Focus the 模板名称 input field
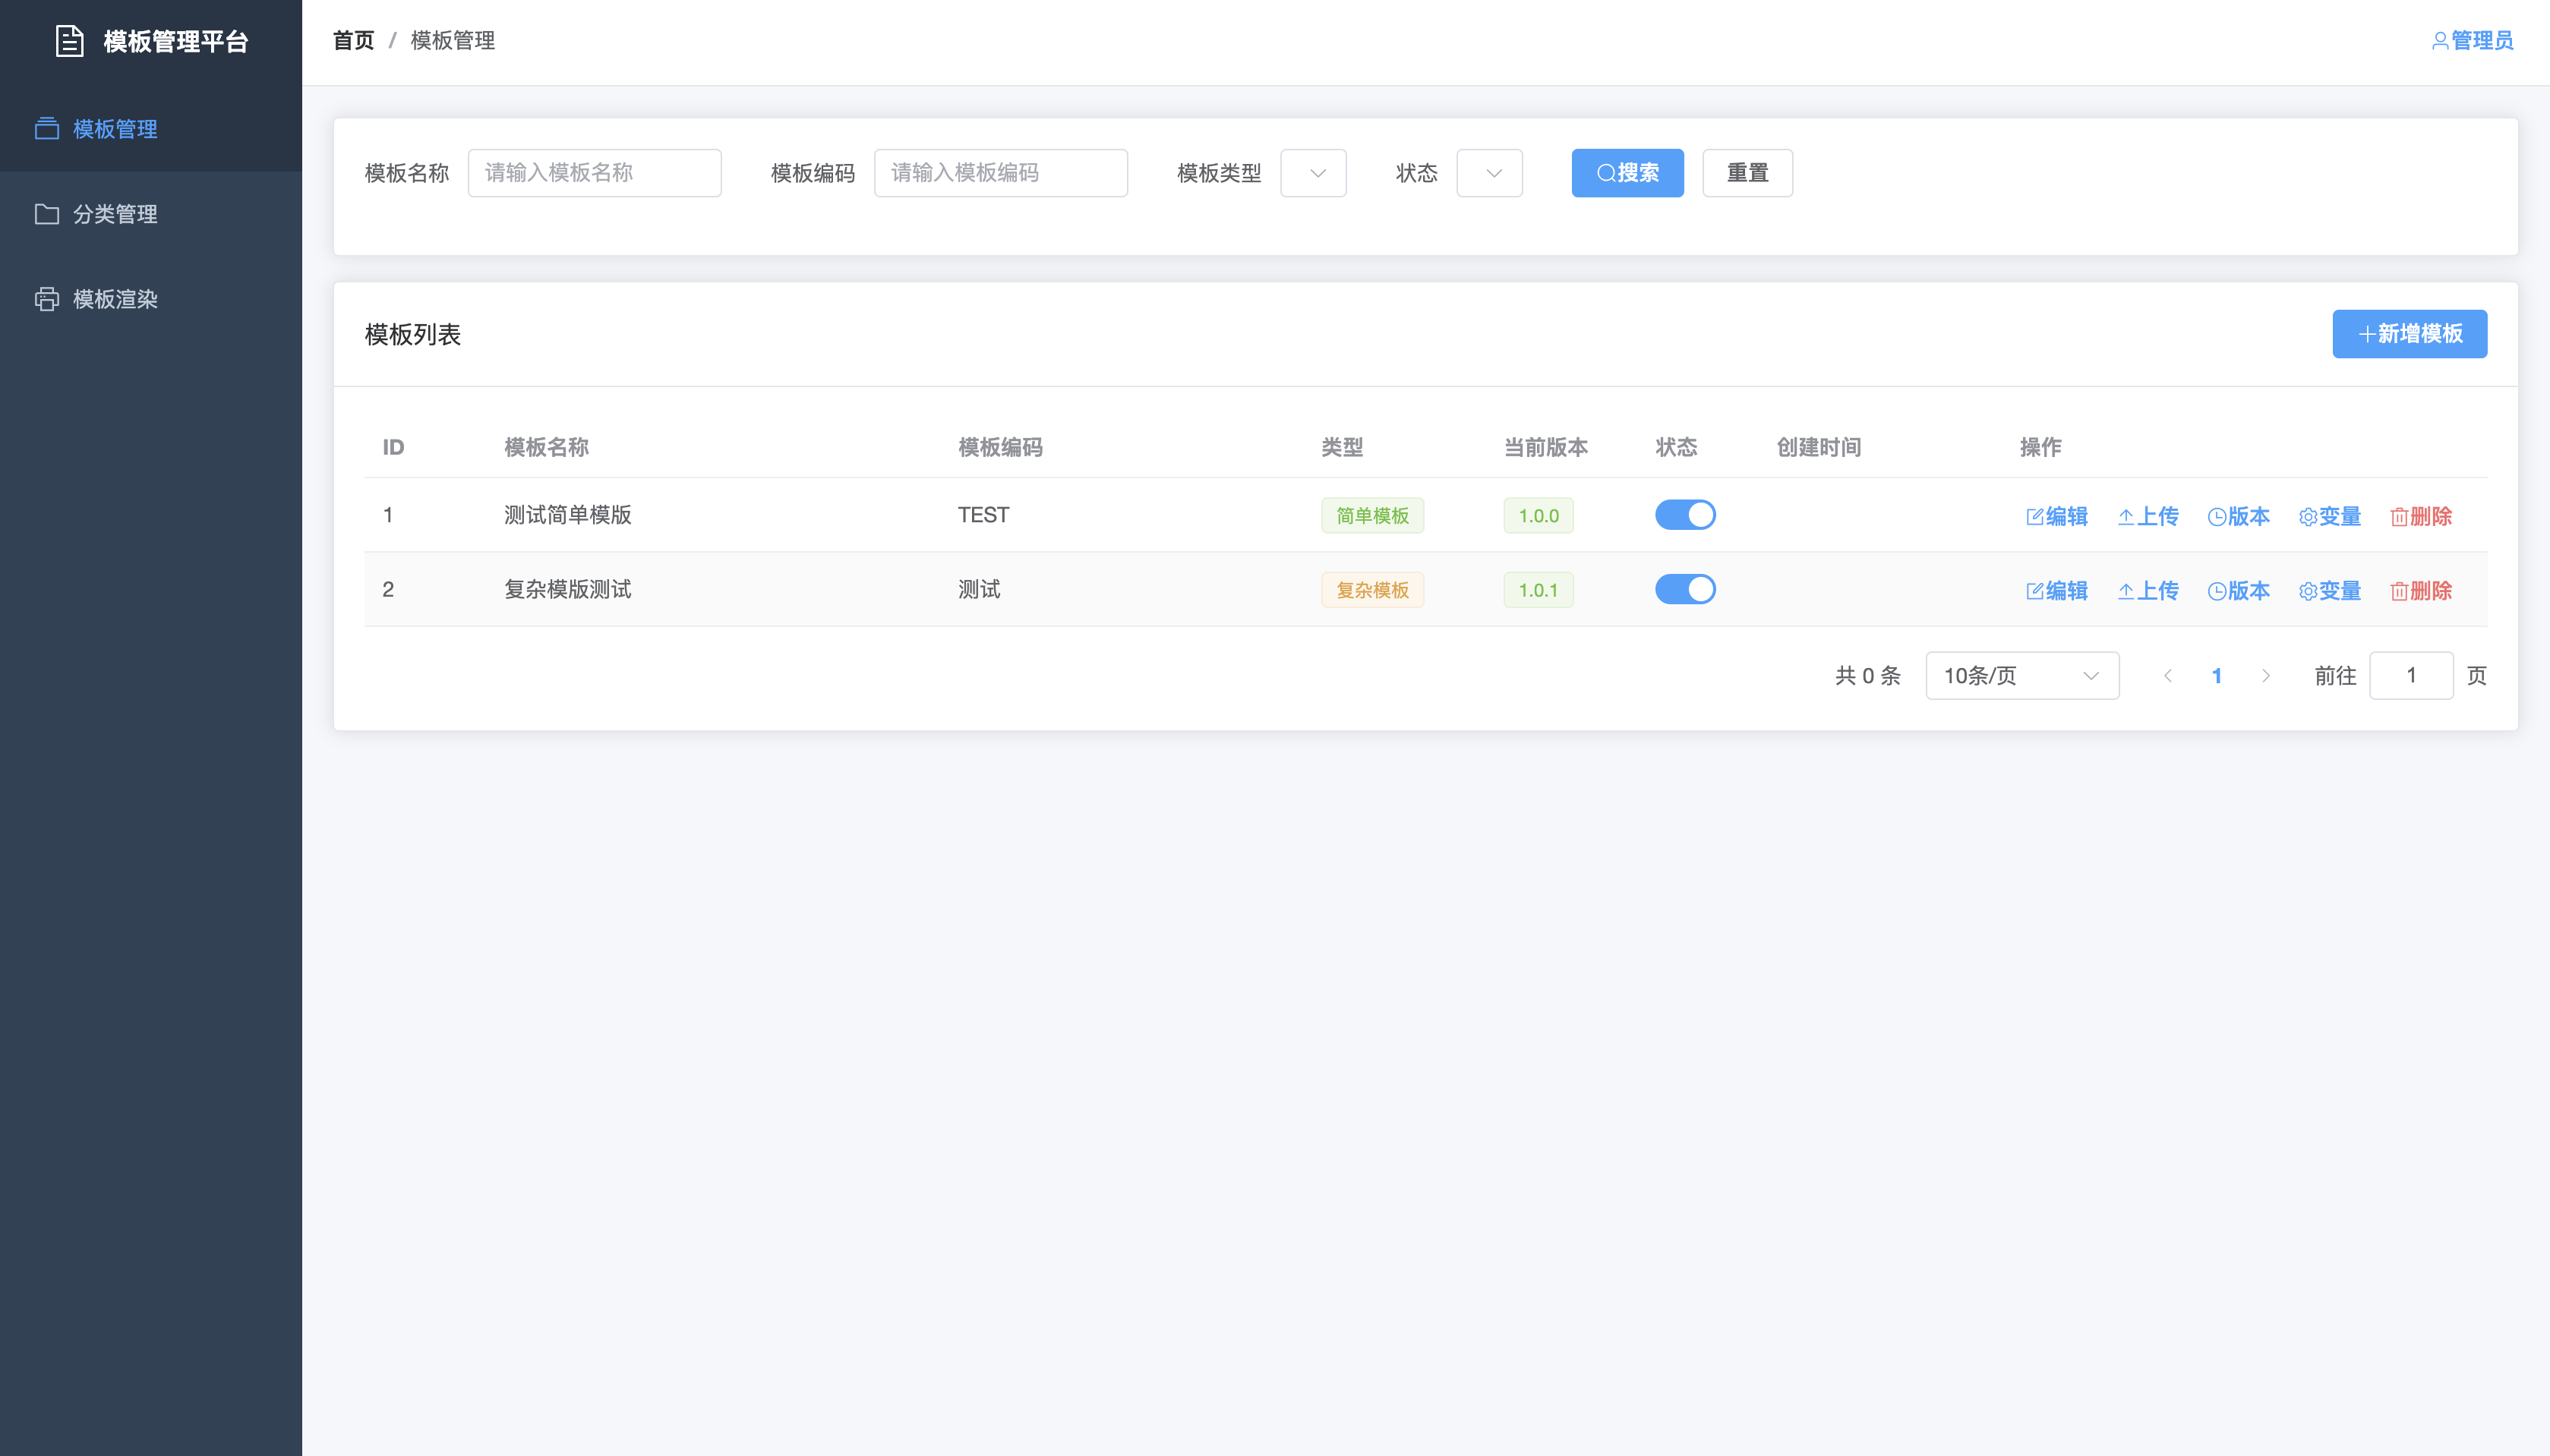The image size is (2550, 1456). (x=594, y=173)
